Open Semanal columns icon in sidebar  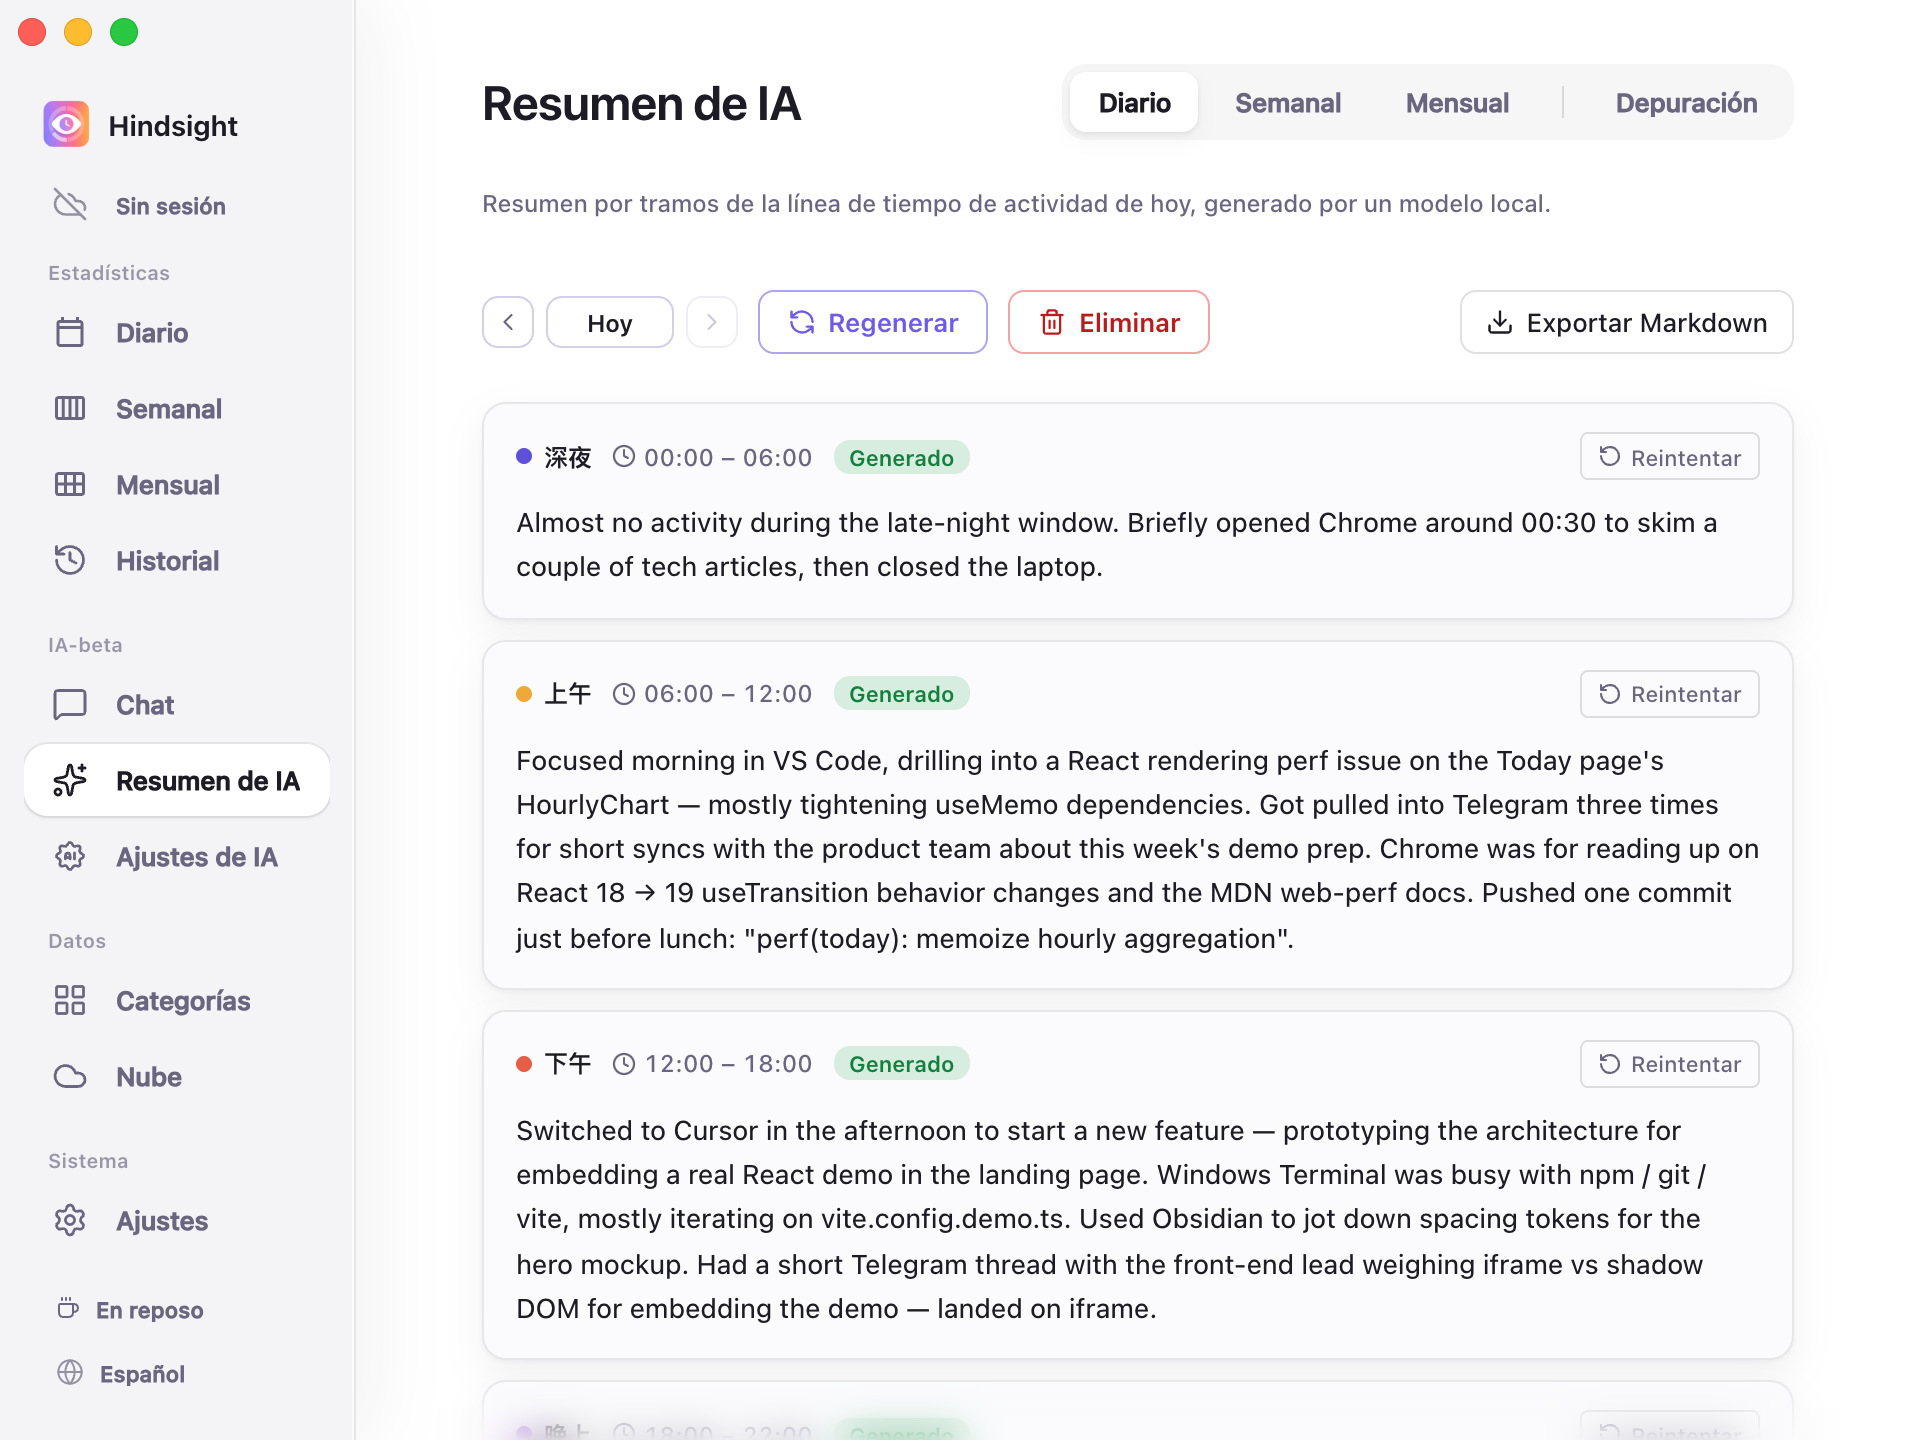pyautogui.click(x=70, y=408)
